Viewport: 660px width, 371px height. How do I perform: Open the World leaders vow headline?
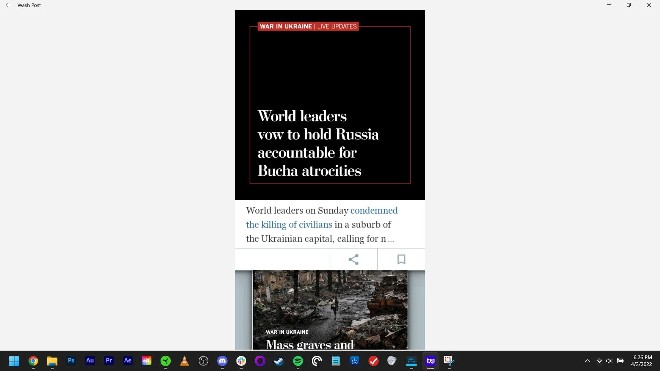click(x=318, y=143)
